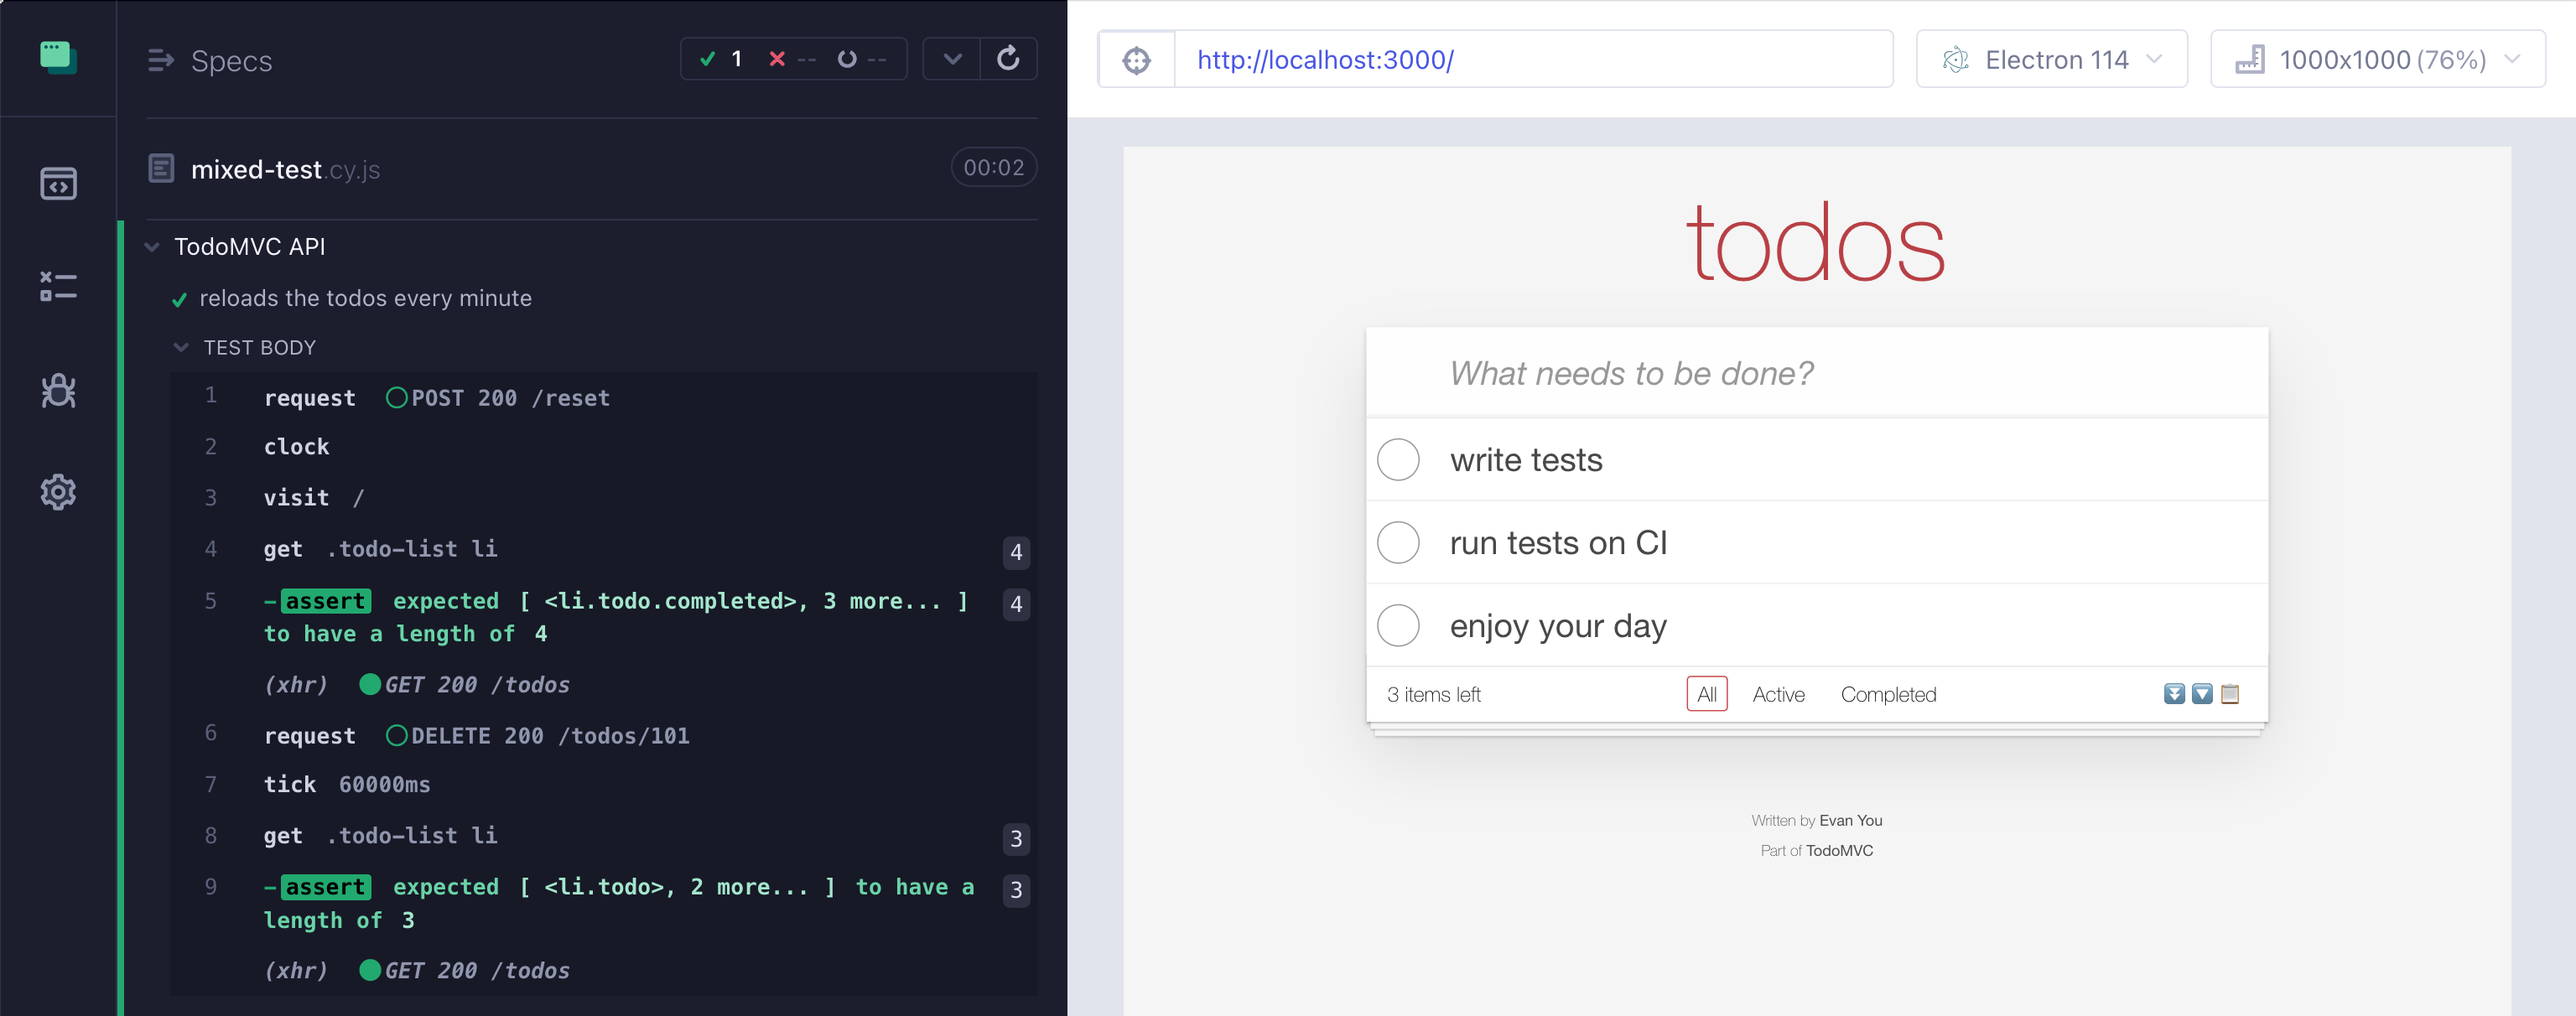Switch to the Active todos filter
Viewport: 2576px width, 1016px height.
click(1778, 694)
